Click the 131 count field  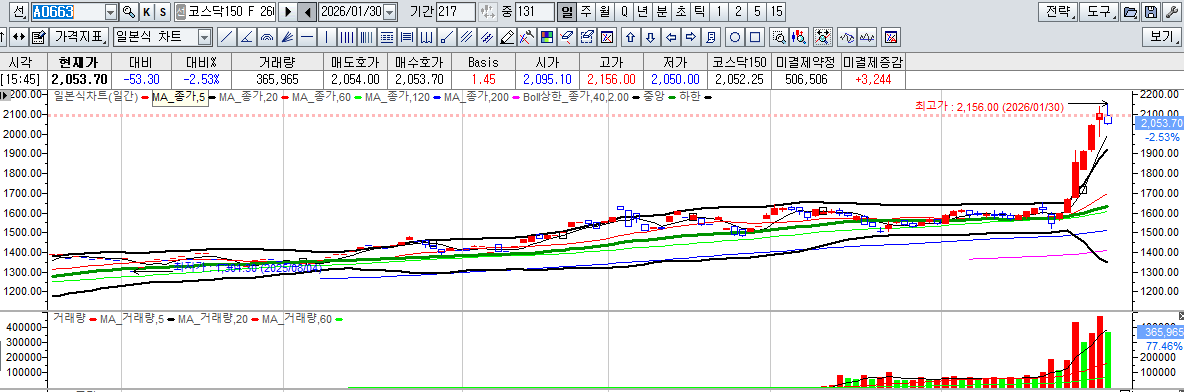coord(535,12)
